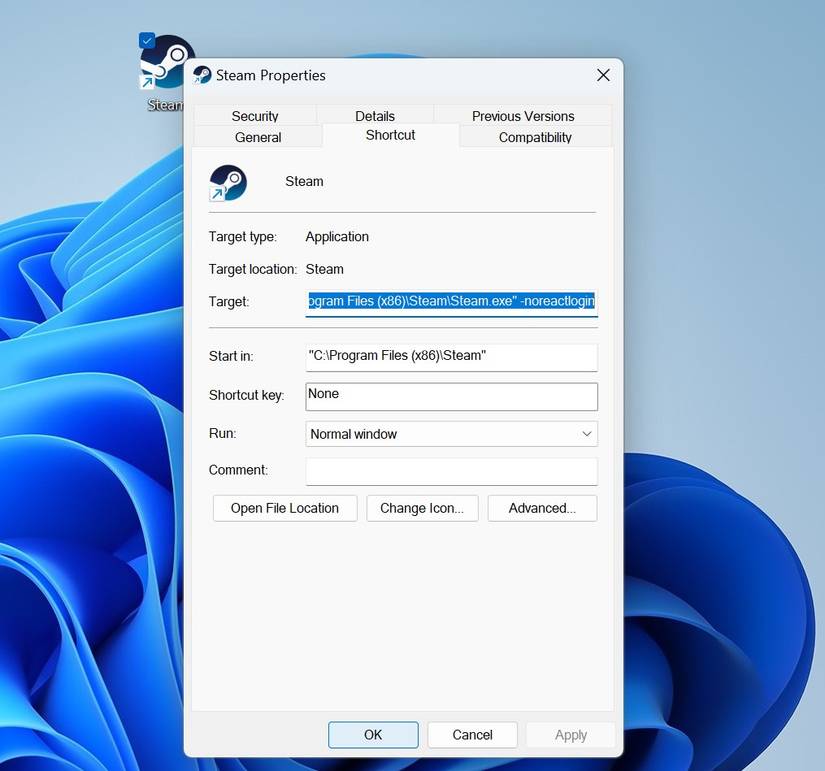Click the Steam icon in the title bar
This screenshot has height=771, width=825.
pos(202,75)
